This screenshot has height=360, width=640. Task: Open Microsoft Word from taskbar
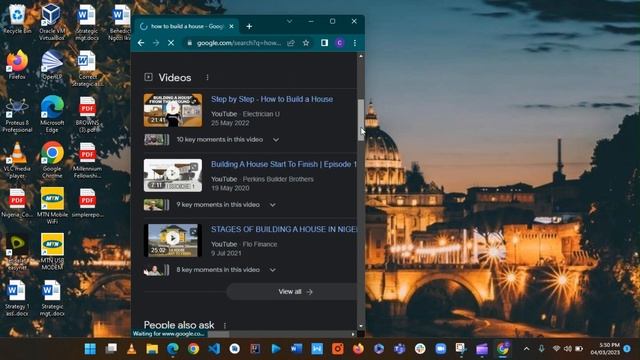pos(296,349)
